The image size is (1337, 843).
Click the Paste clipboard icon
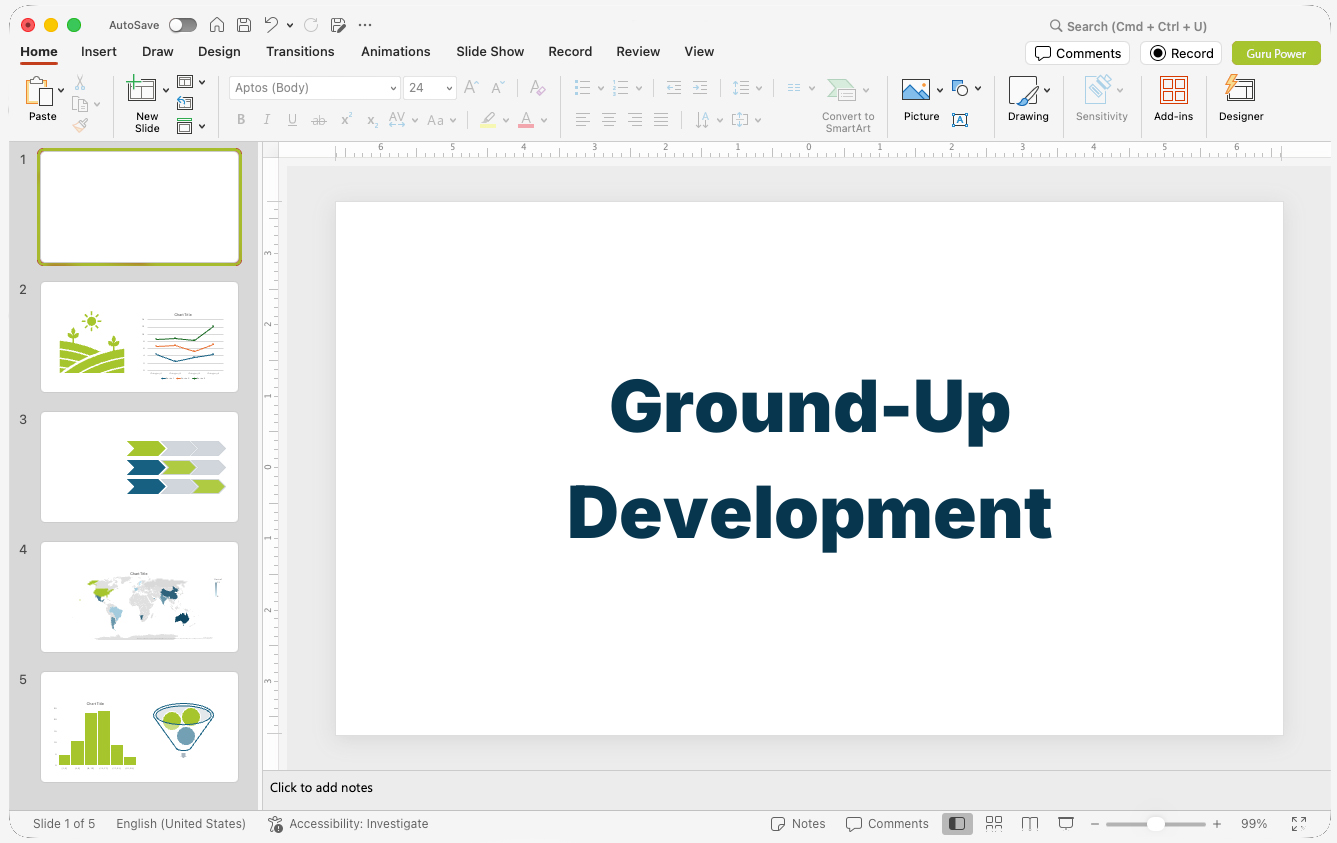(x=39, y=92)
